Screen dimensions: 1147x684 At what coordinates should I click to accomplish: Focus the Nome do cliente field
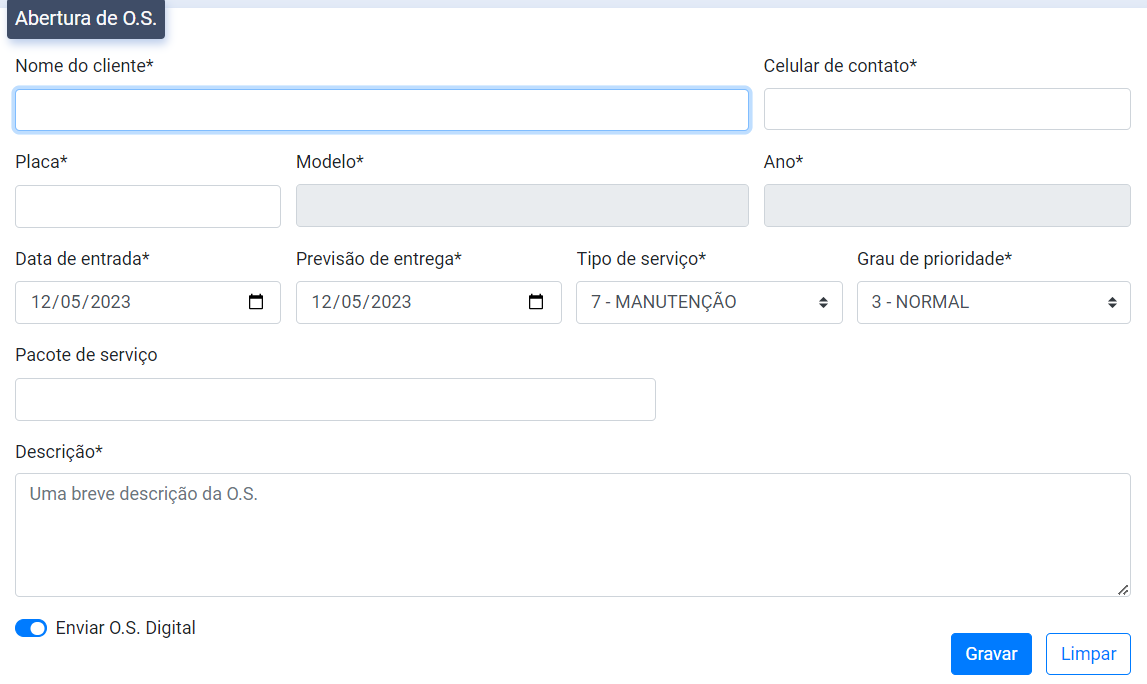pyautogui.click(x=381, y=110)
